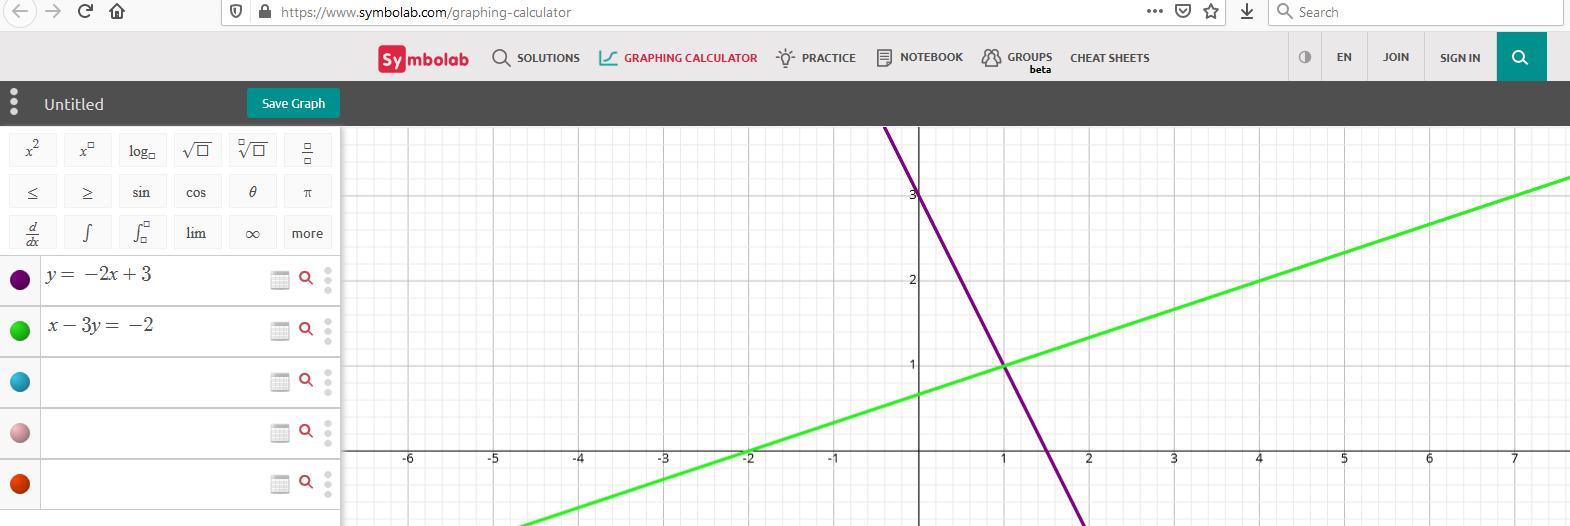Open options dots in blue dot row
The height and width of the screenshot is (526, 1570).
[x=328, y=382]
